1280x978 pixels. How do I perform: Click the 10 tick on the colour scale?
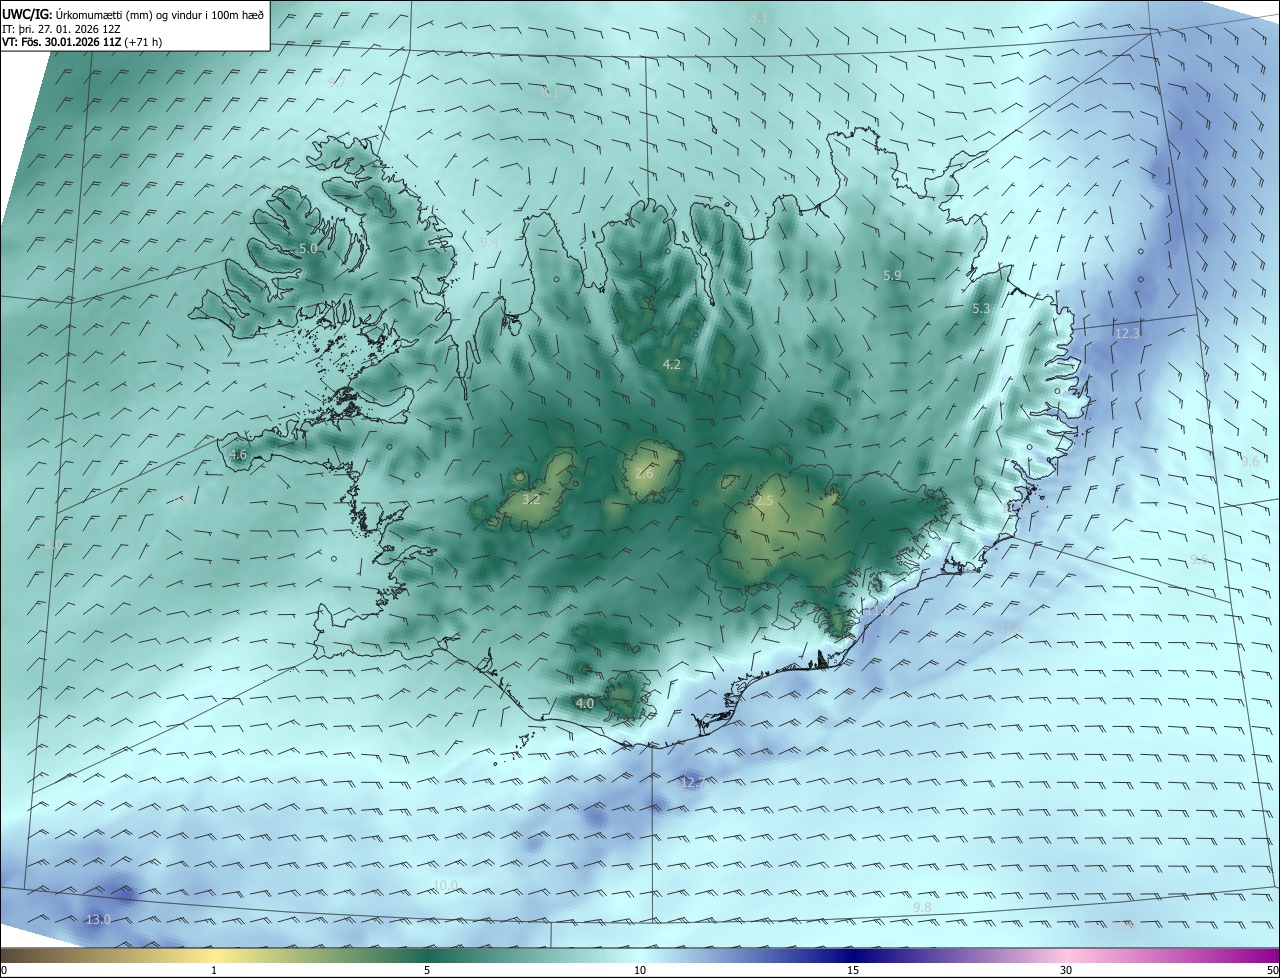[x=640, y=971]
